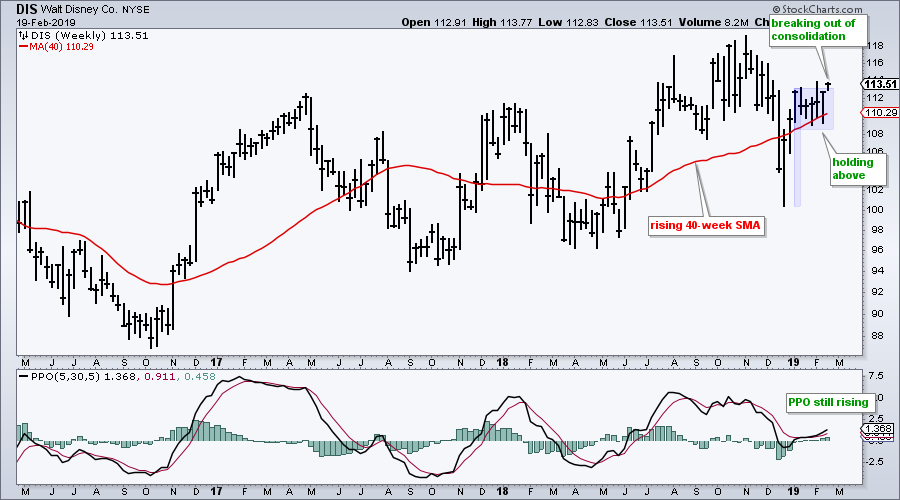Click the red 110.29 moving-average tag on the axis
Viewport: 900px width, 500px height.
880,113
